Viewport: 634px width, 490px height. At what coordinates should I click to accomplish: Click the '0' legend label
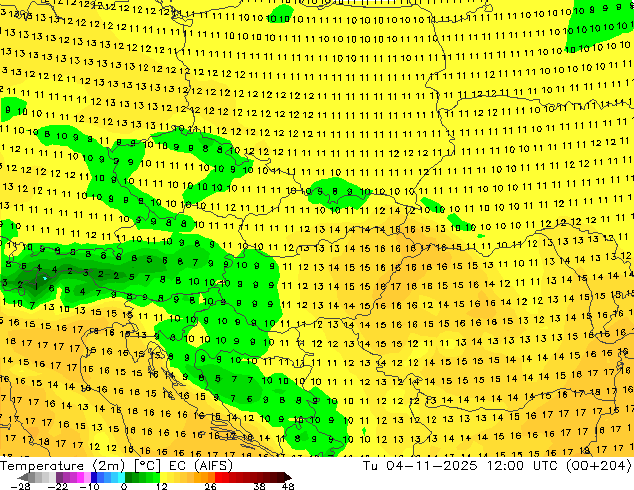(124, 486)
